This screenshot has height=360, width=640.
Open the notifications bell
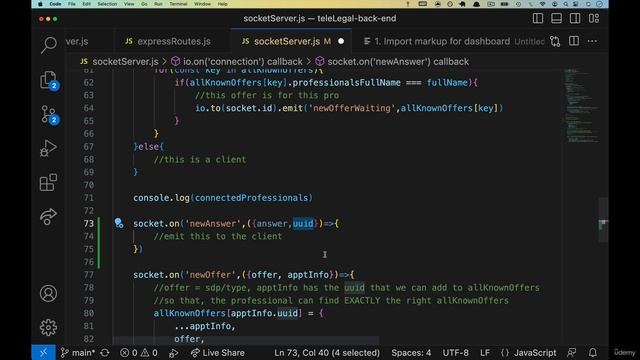click(593, 353)
